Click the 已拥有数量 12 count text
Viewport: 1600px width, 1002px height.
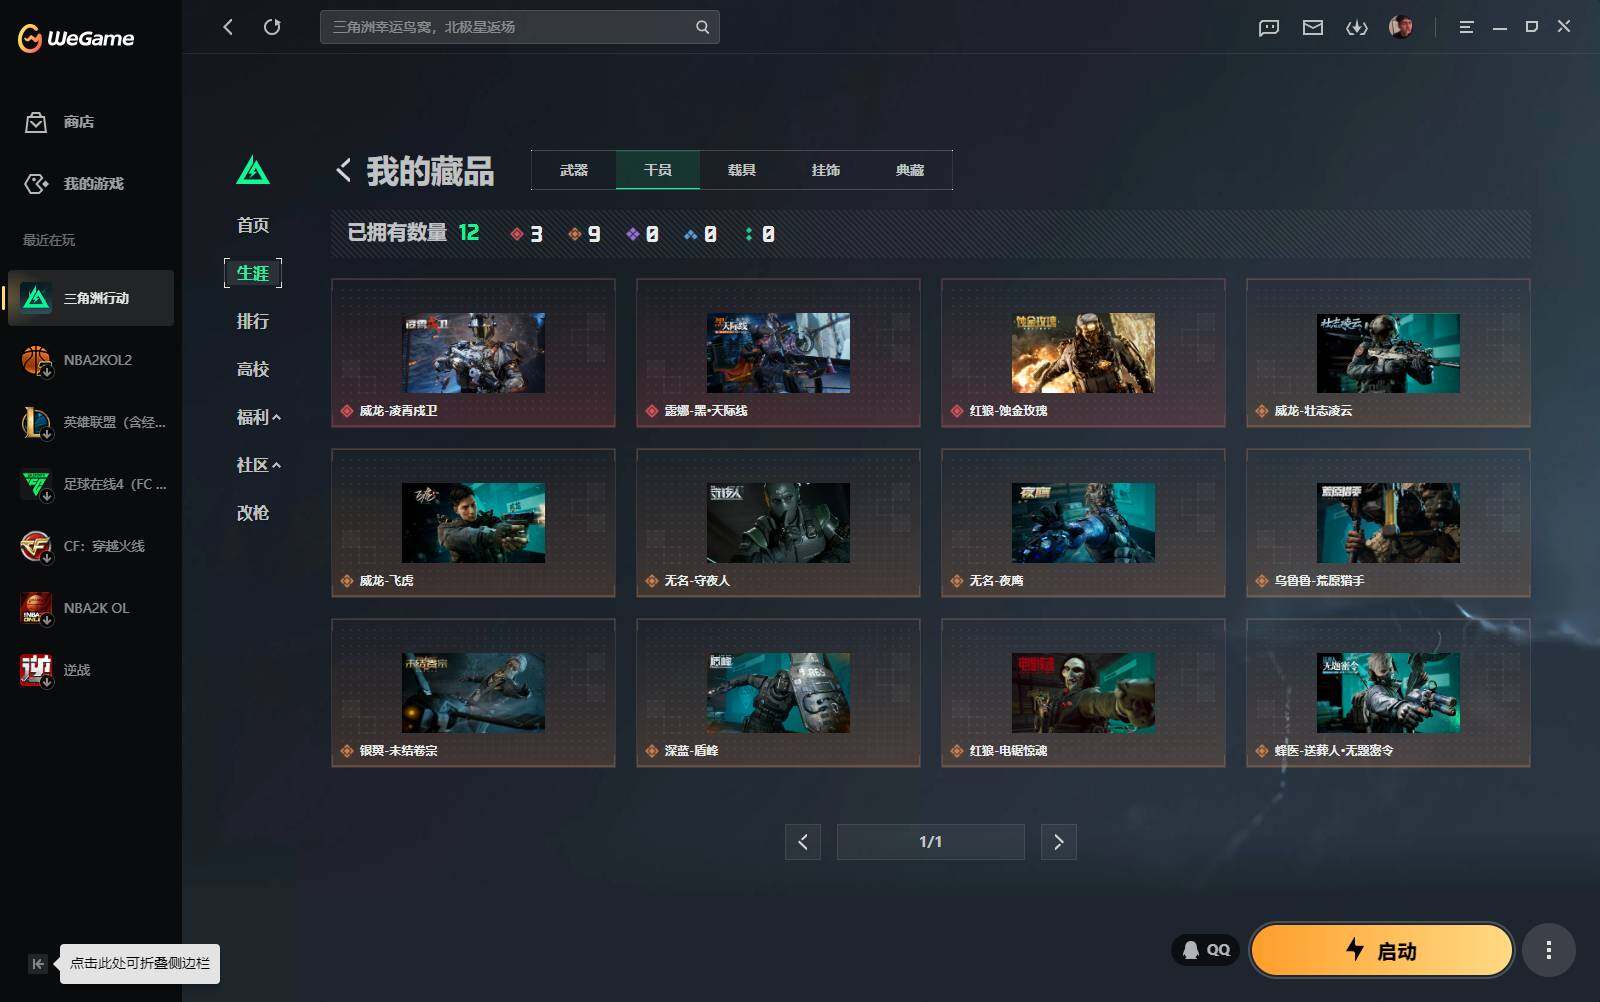click(413, 233)
